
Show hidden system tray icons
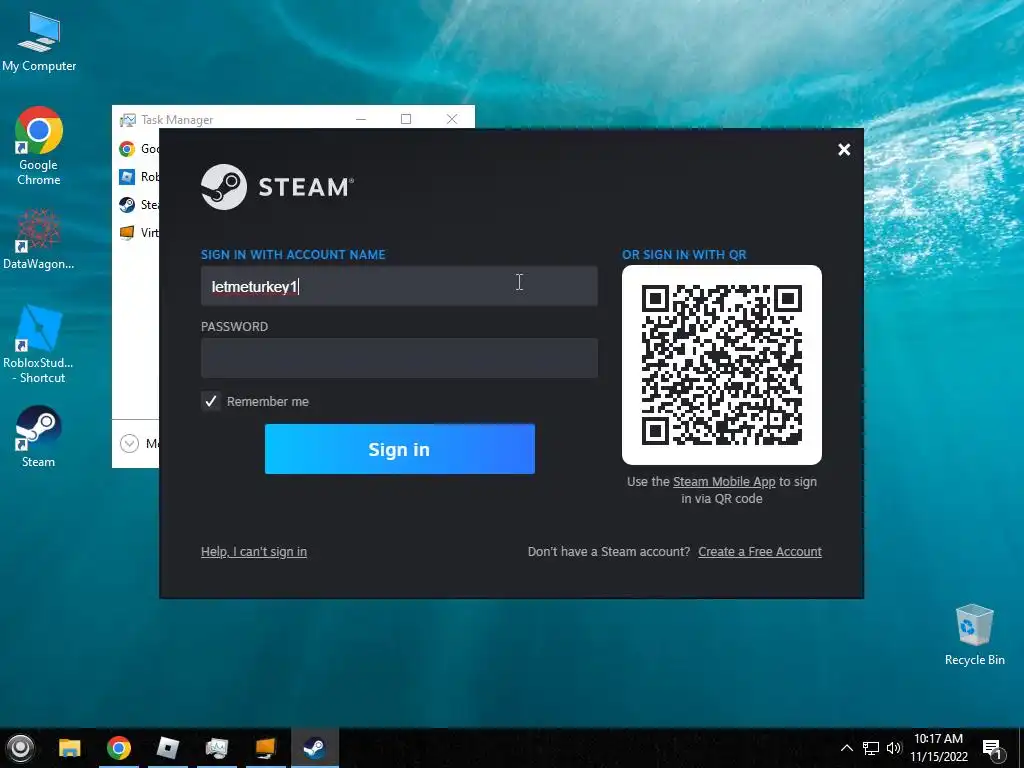(846, 748)
